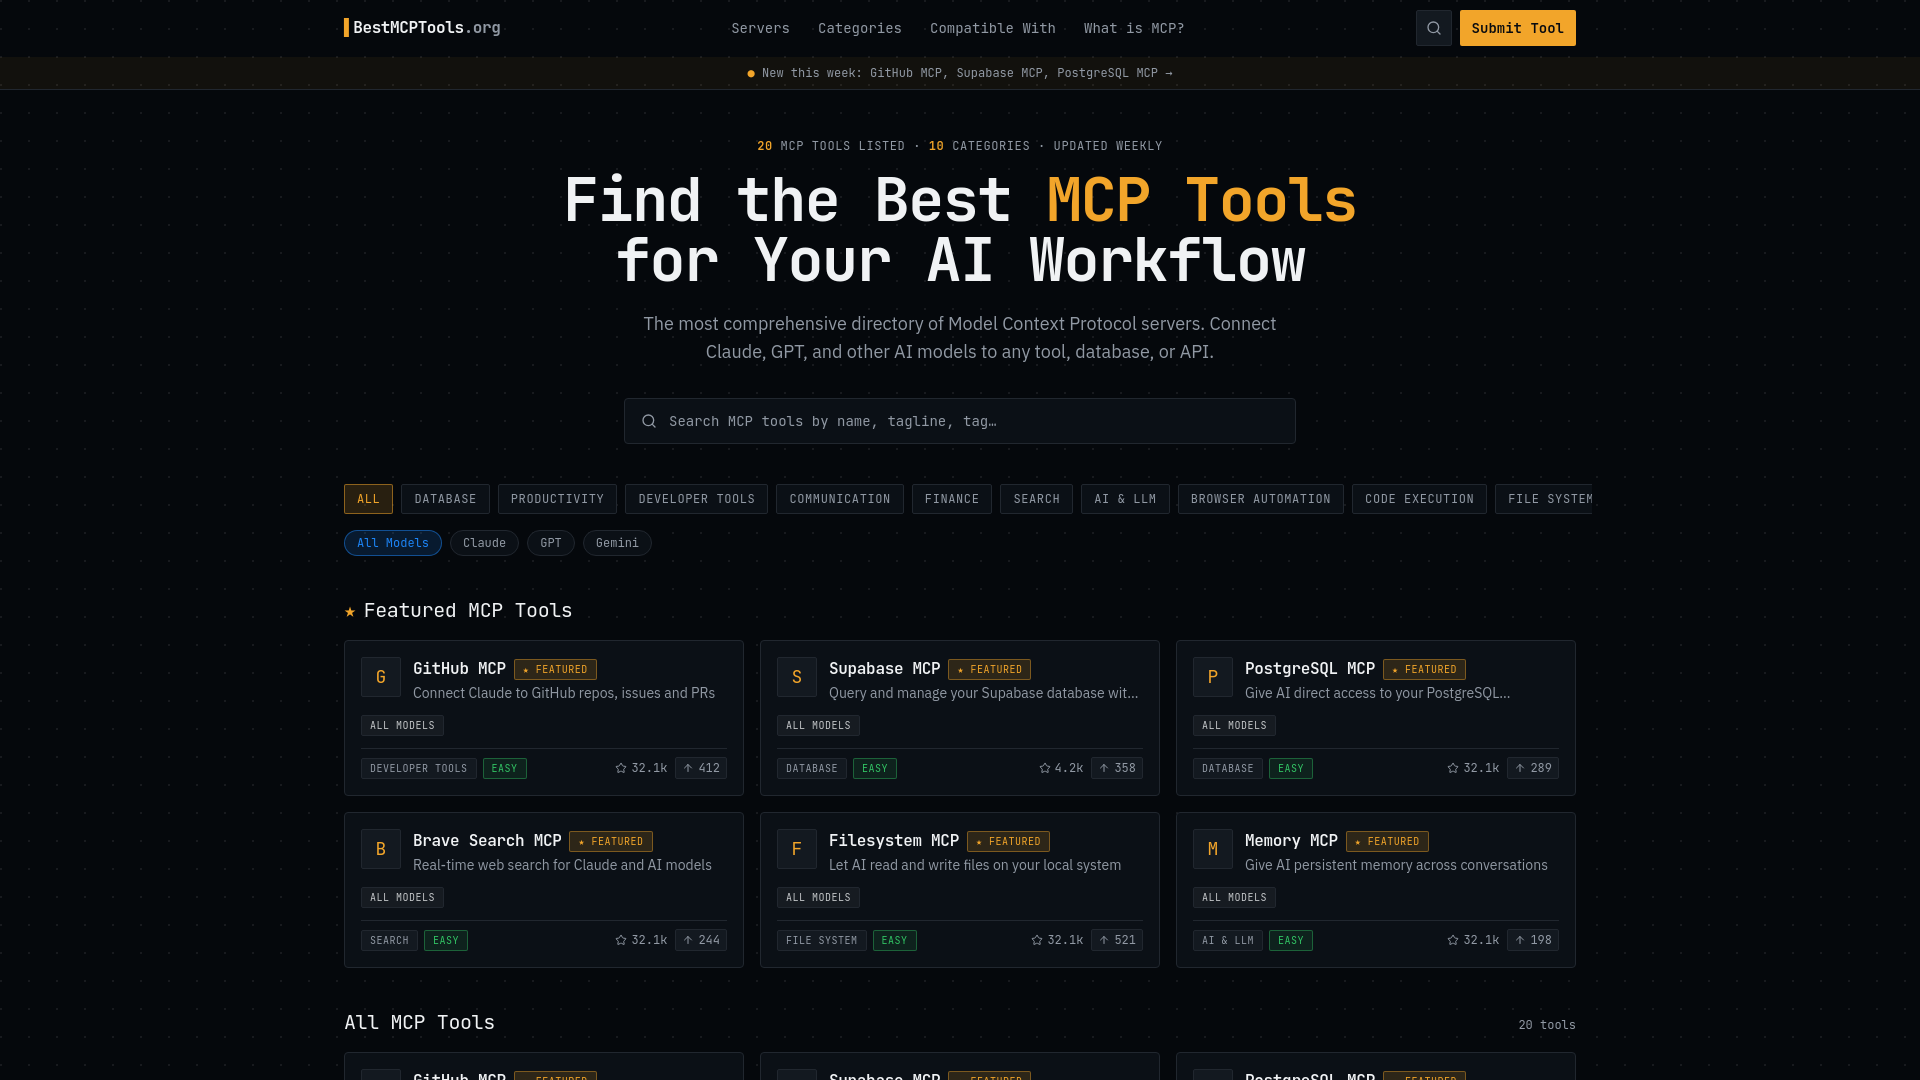Click the FEATURED badge next to Supabase MCP
1920x1080 pixels.
tap(989, 669)
